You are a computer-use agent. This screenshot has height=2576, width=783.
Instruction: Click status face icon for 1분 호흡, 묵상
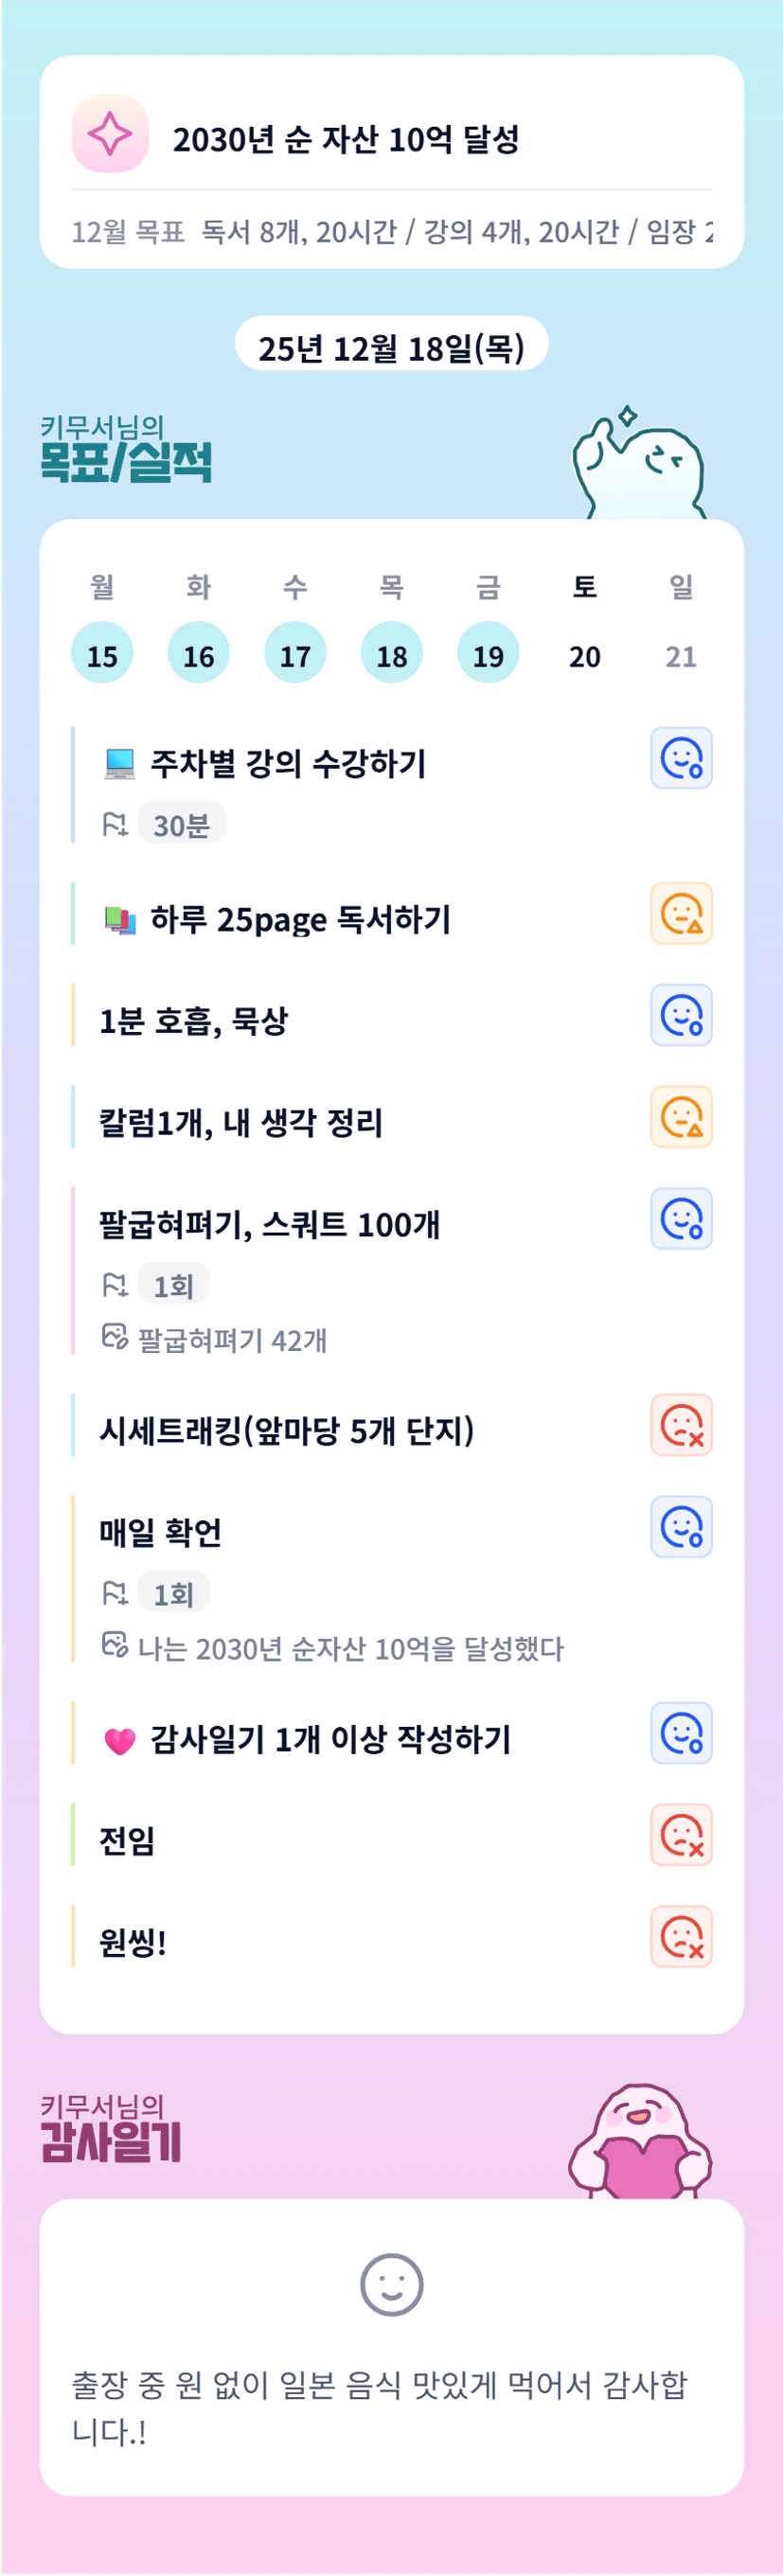click(681, 1015)
